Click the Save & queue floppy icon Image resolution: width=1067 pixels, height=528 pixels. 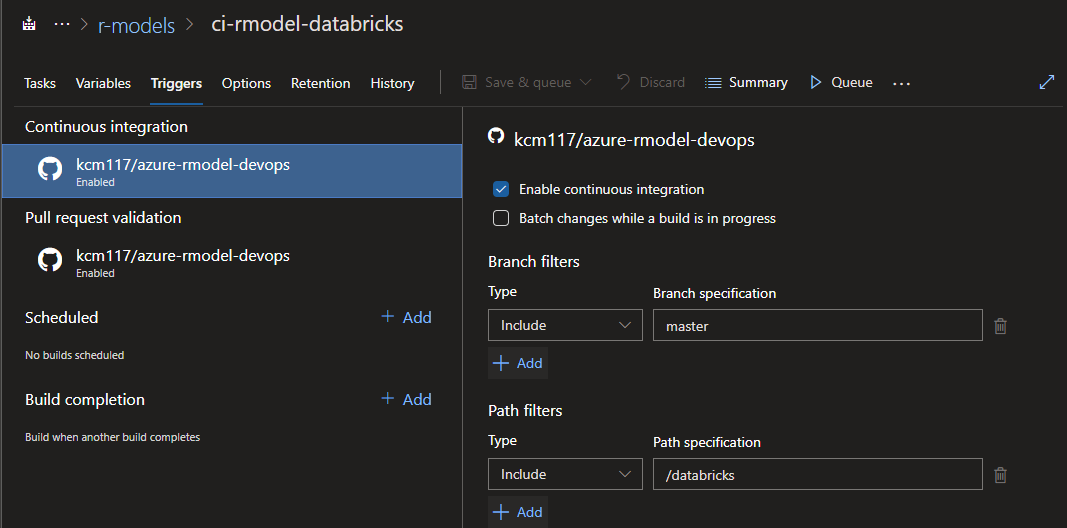point(469,82)
